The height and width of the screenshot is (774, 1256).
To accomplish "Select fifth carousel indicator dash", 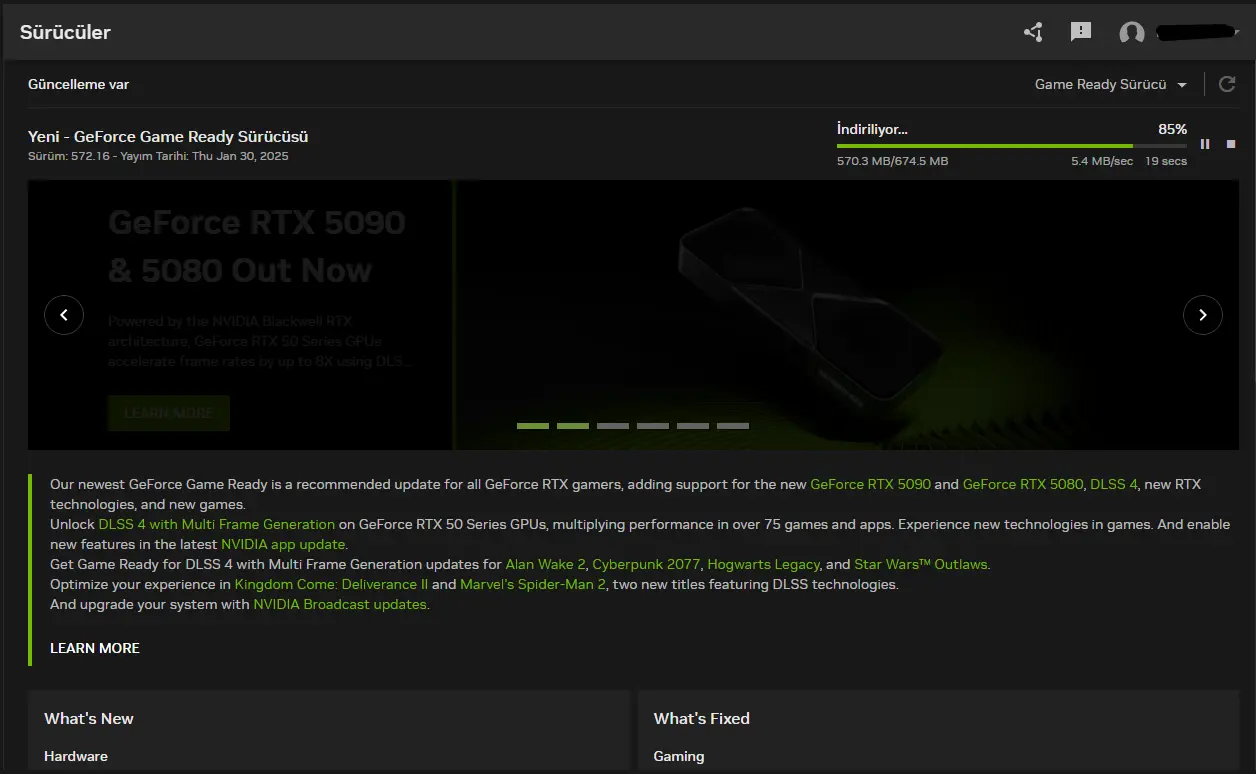I will (x=693, y=426).
